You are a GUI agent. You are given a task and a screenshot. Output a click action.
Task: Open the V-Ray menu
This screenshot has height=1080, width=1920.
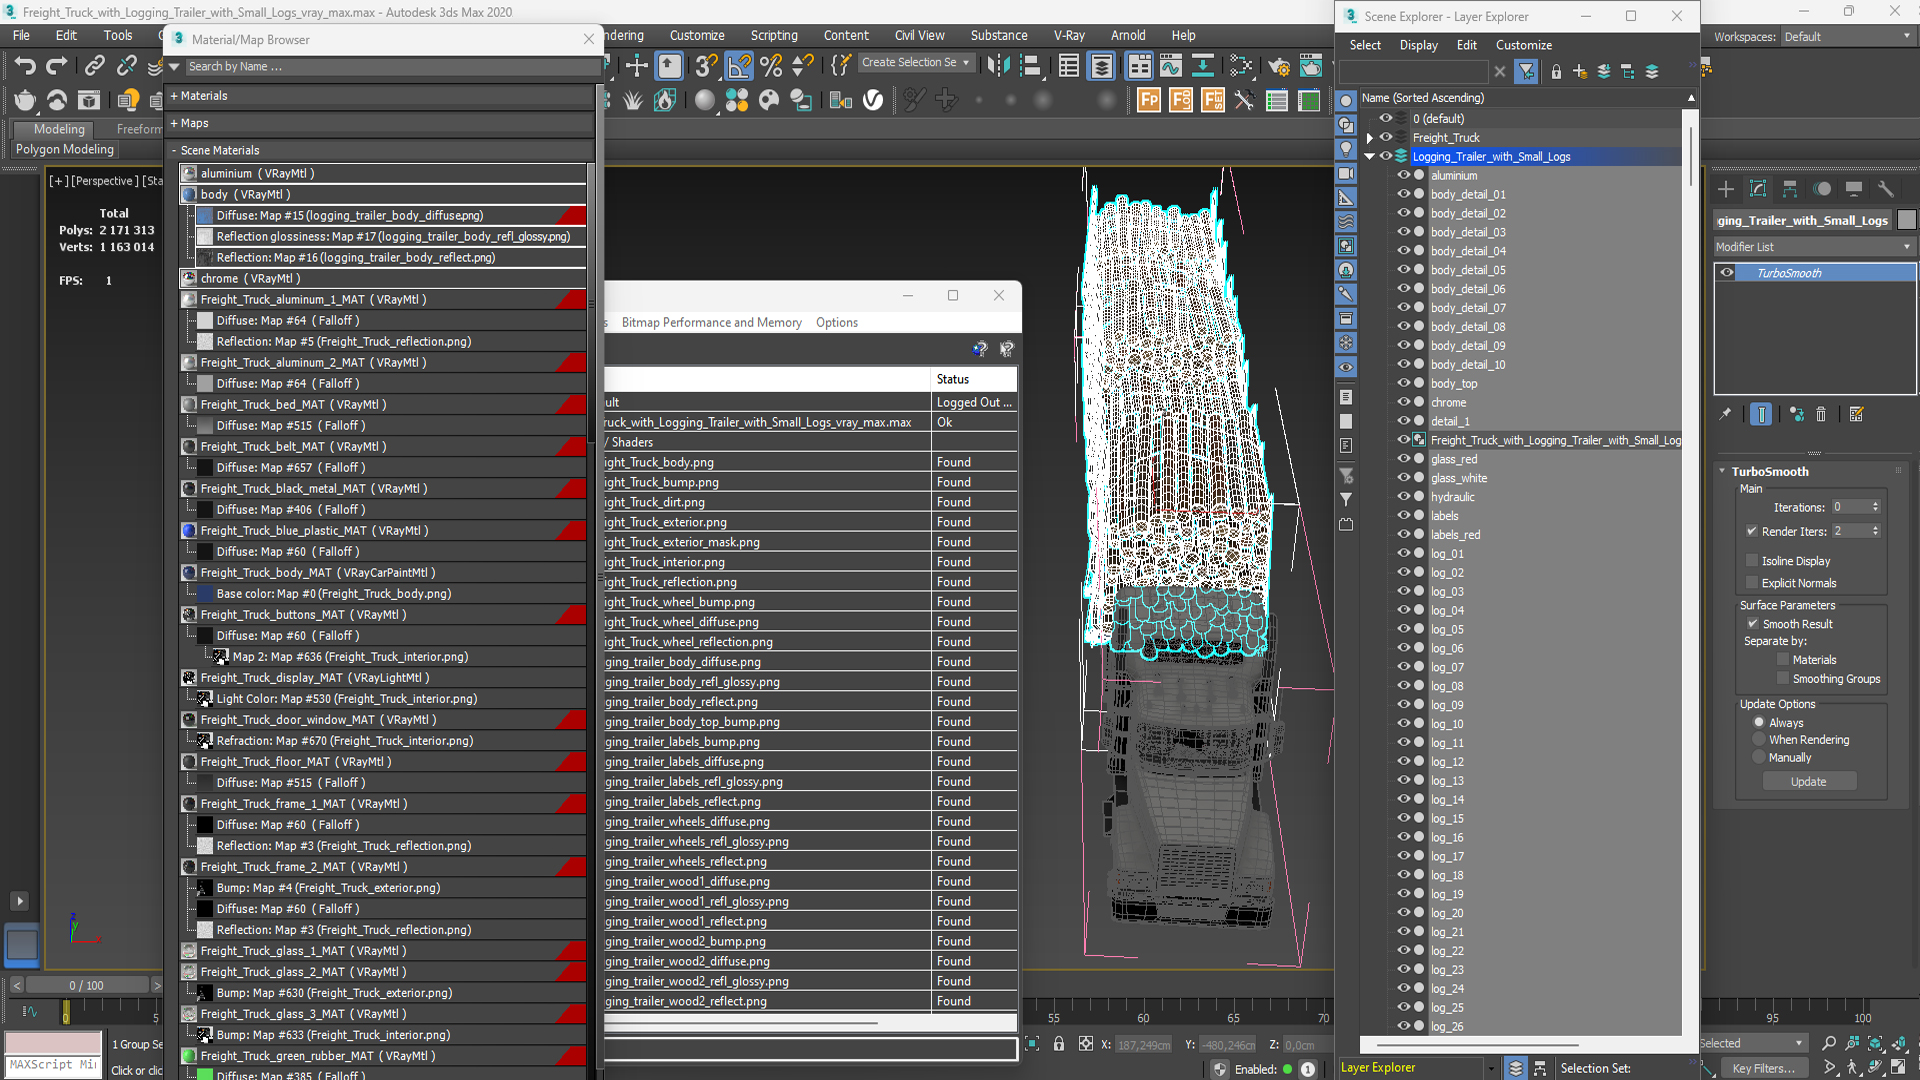(x=1069, y=35)
